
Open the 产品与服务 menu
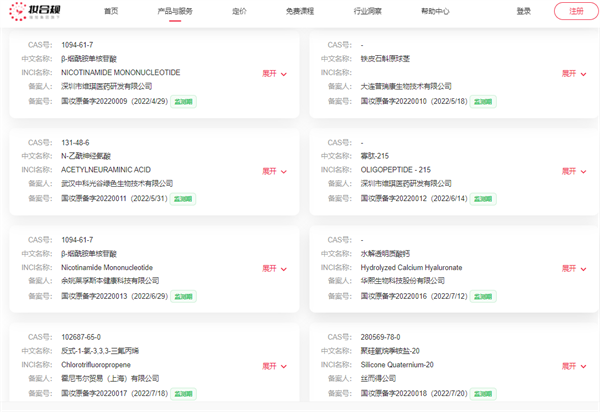175,11
